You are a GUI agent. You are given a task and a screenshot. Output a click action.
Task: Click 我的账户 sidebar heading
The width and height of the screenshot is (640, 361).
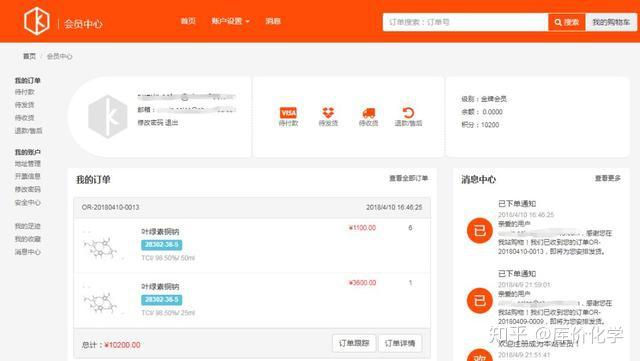pyautogui.click(x=28, y=152)
